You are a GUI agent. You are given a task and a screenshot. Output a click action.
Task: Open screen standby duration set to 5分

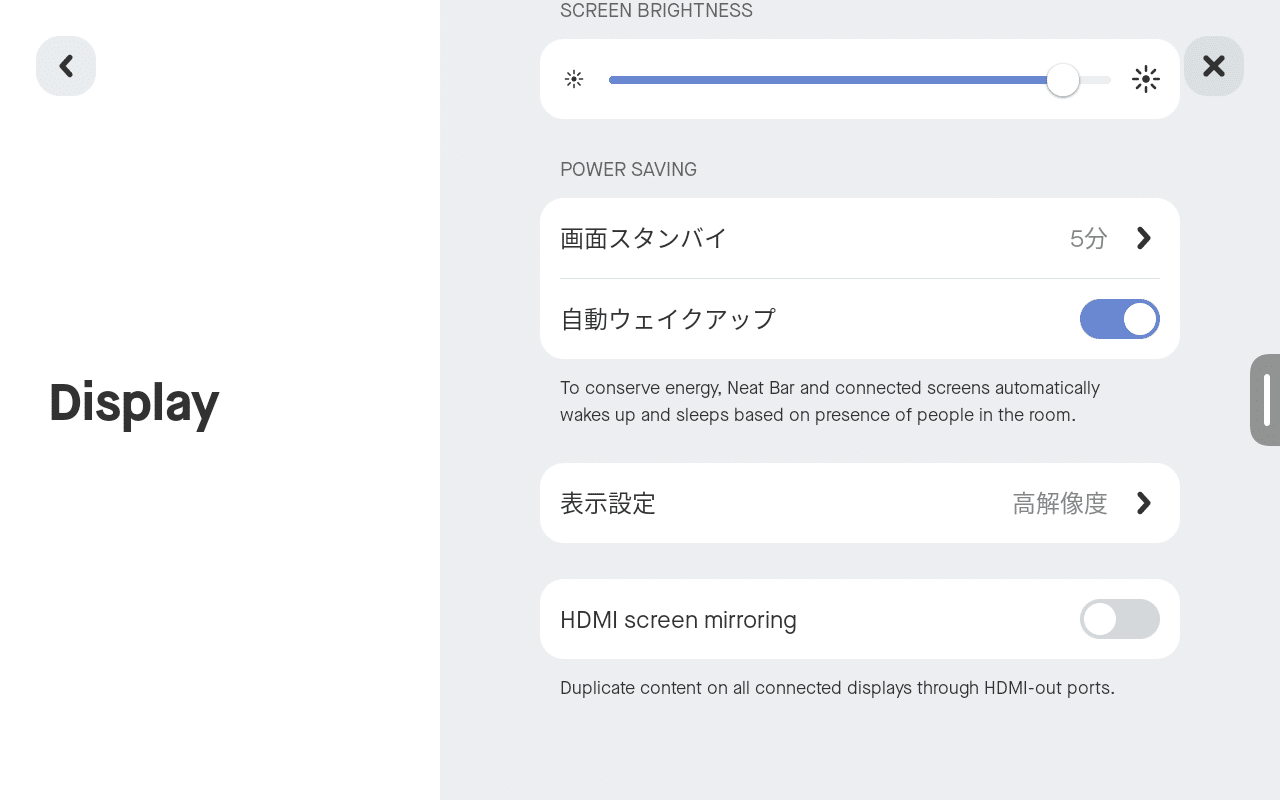point(860,238)
